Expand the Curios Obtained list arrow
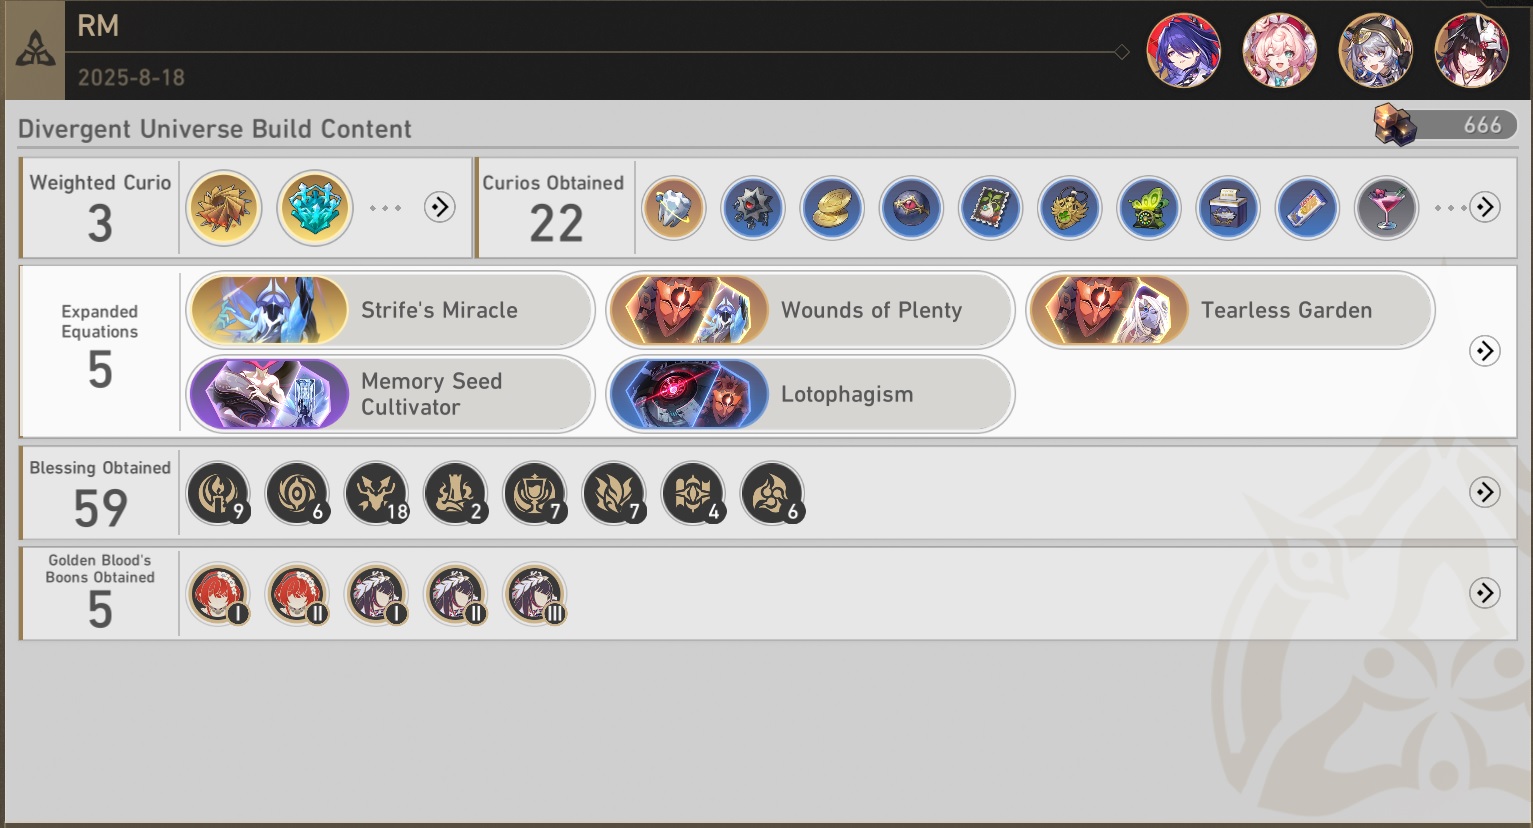The height and width of the screenshot is (828, 1533). click(x=1485, y=207)
